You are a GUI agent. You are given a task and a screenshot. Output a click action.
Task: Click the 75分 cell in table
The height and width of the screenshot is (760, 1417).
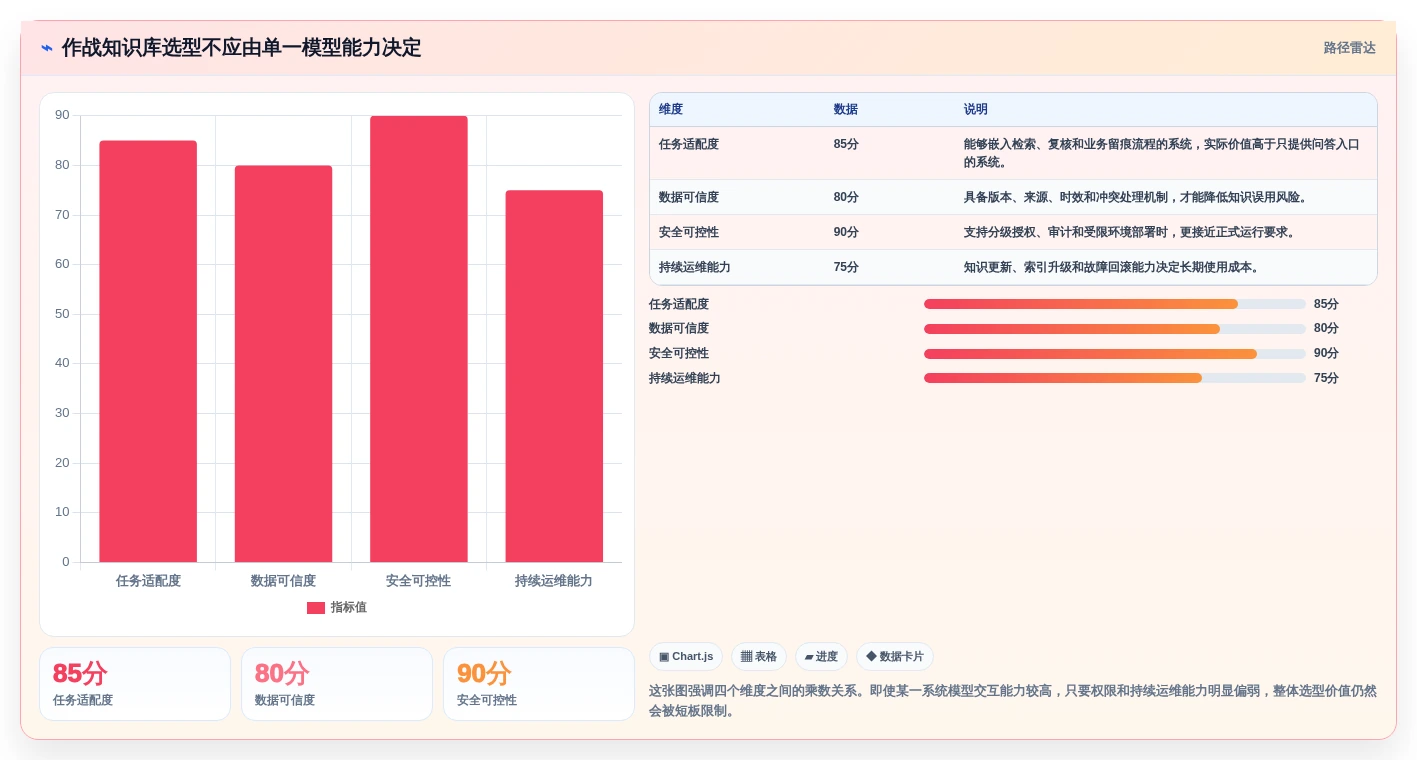click(846, 267)
